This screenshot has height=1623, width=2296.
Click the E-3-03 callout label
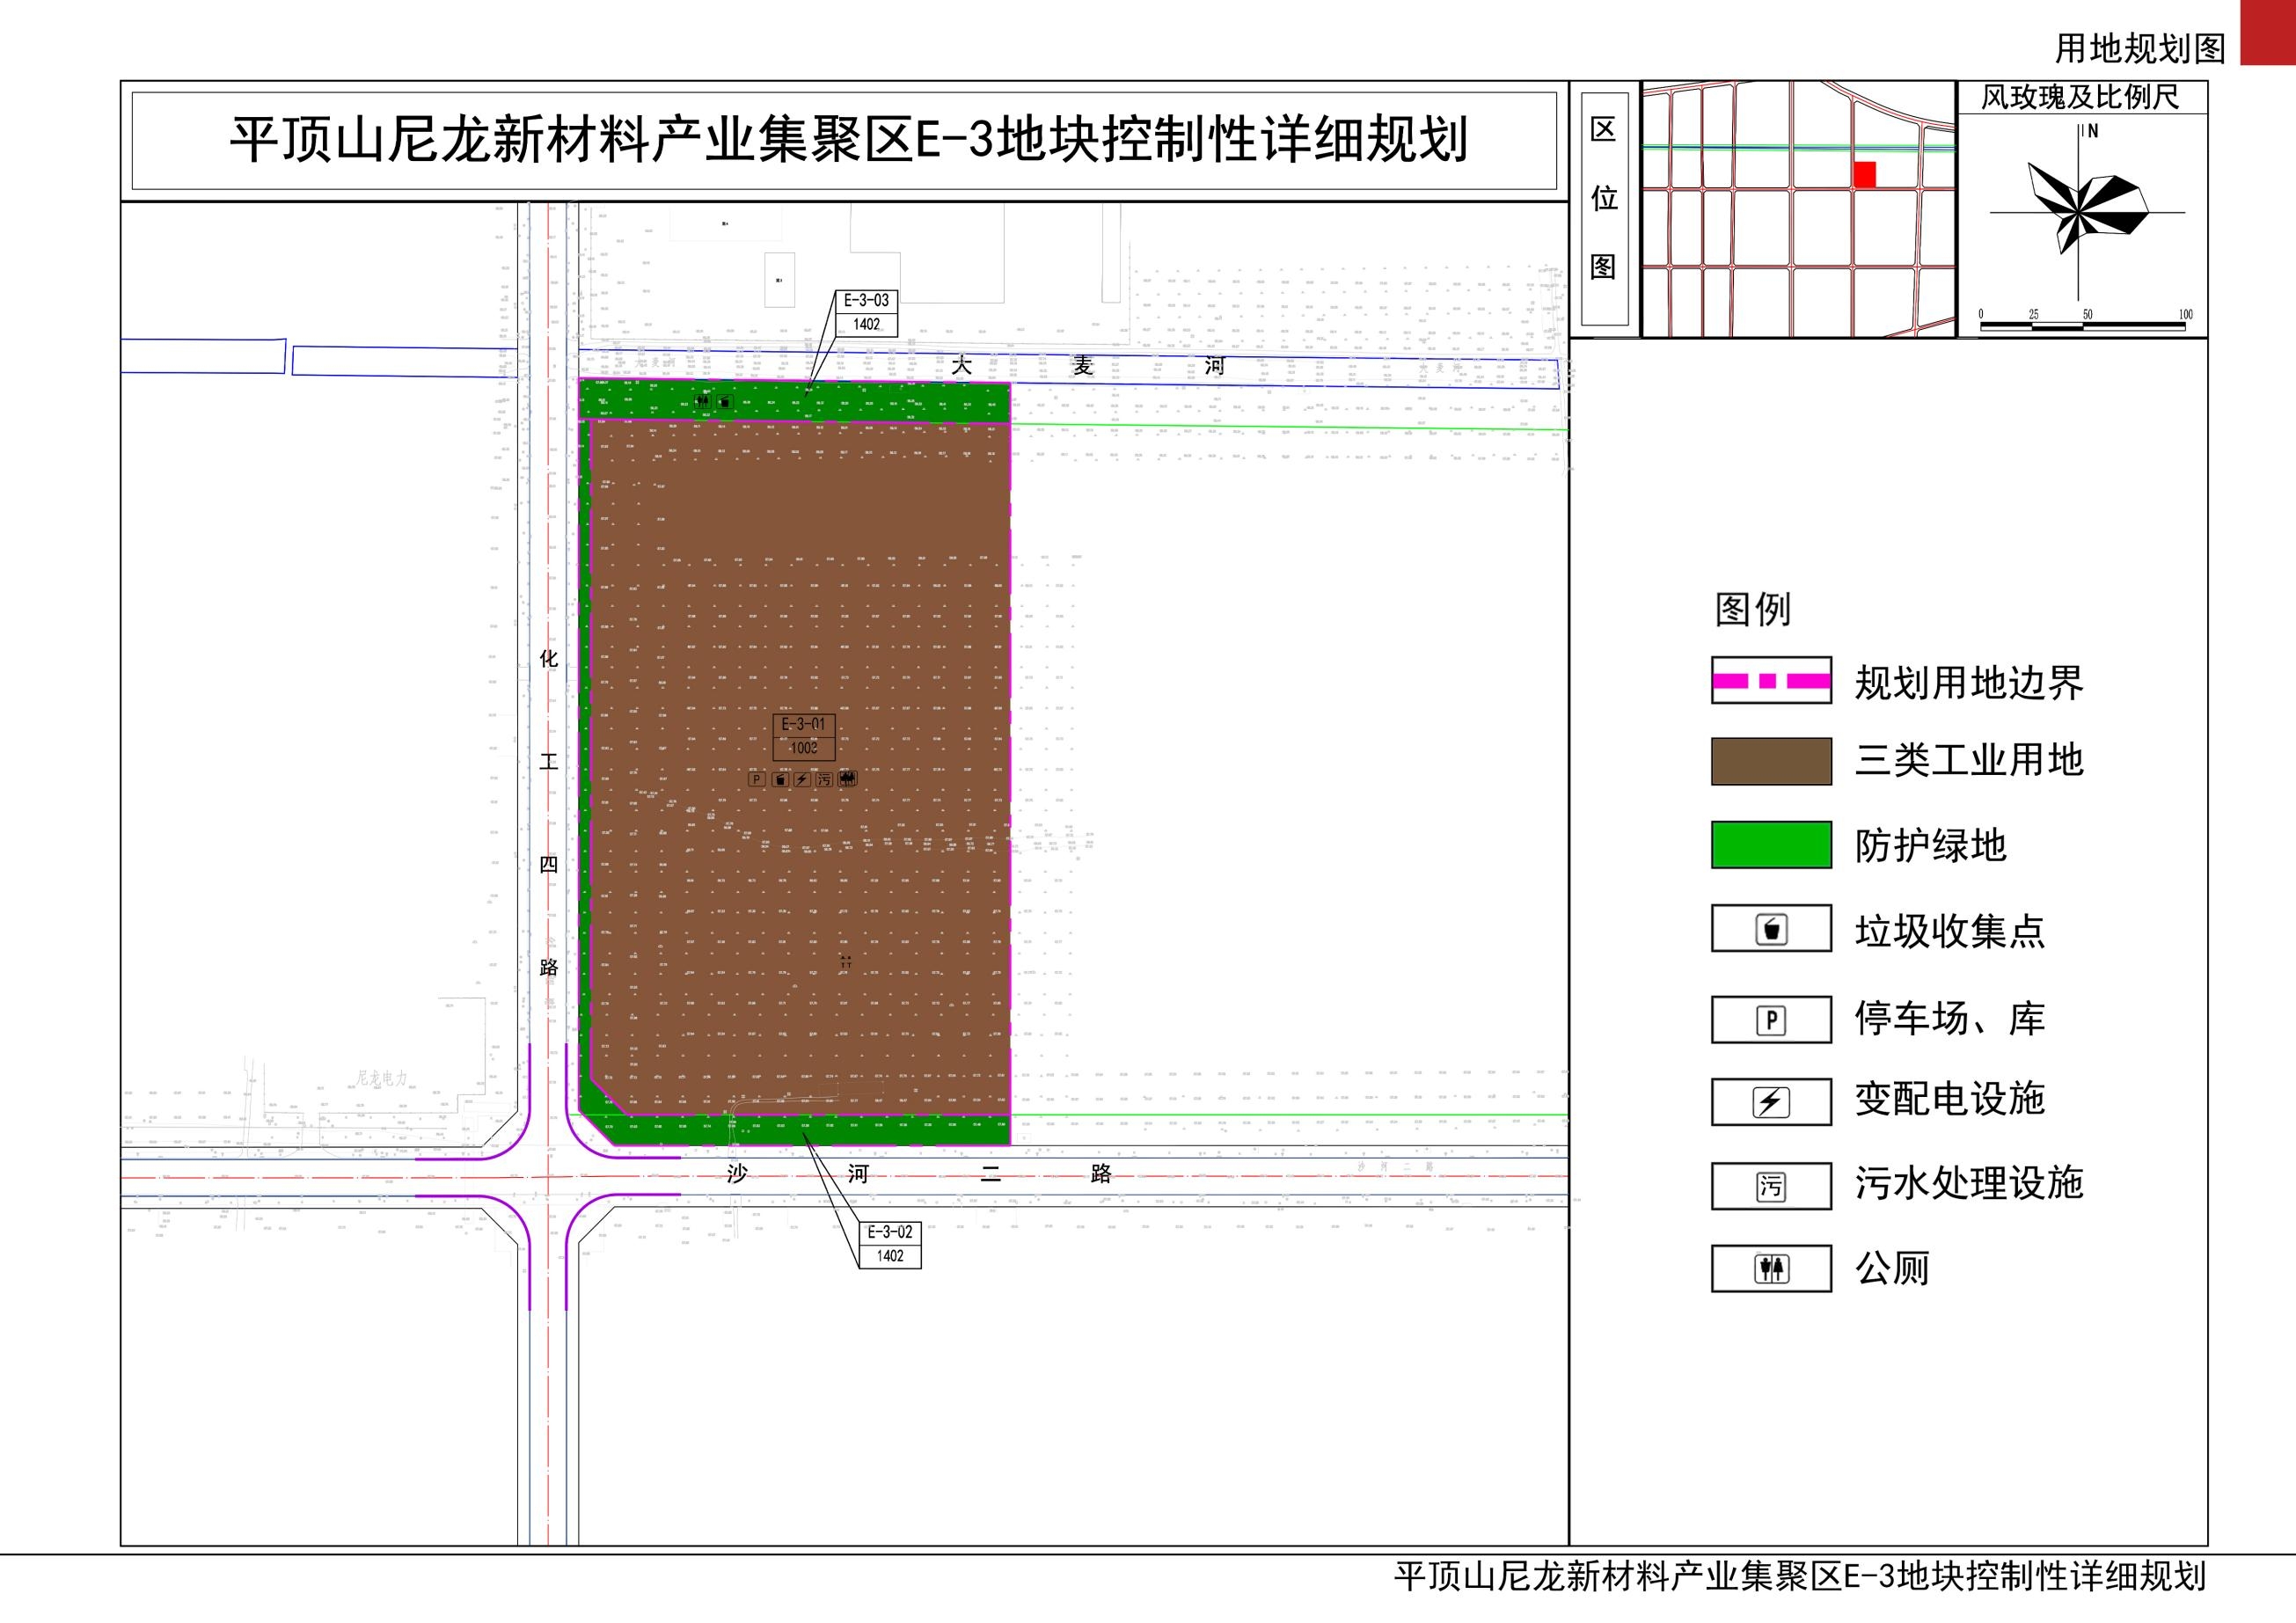pos(866,300)
